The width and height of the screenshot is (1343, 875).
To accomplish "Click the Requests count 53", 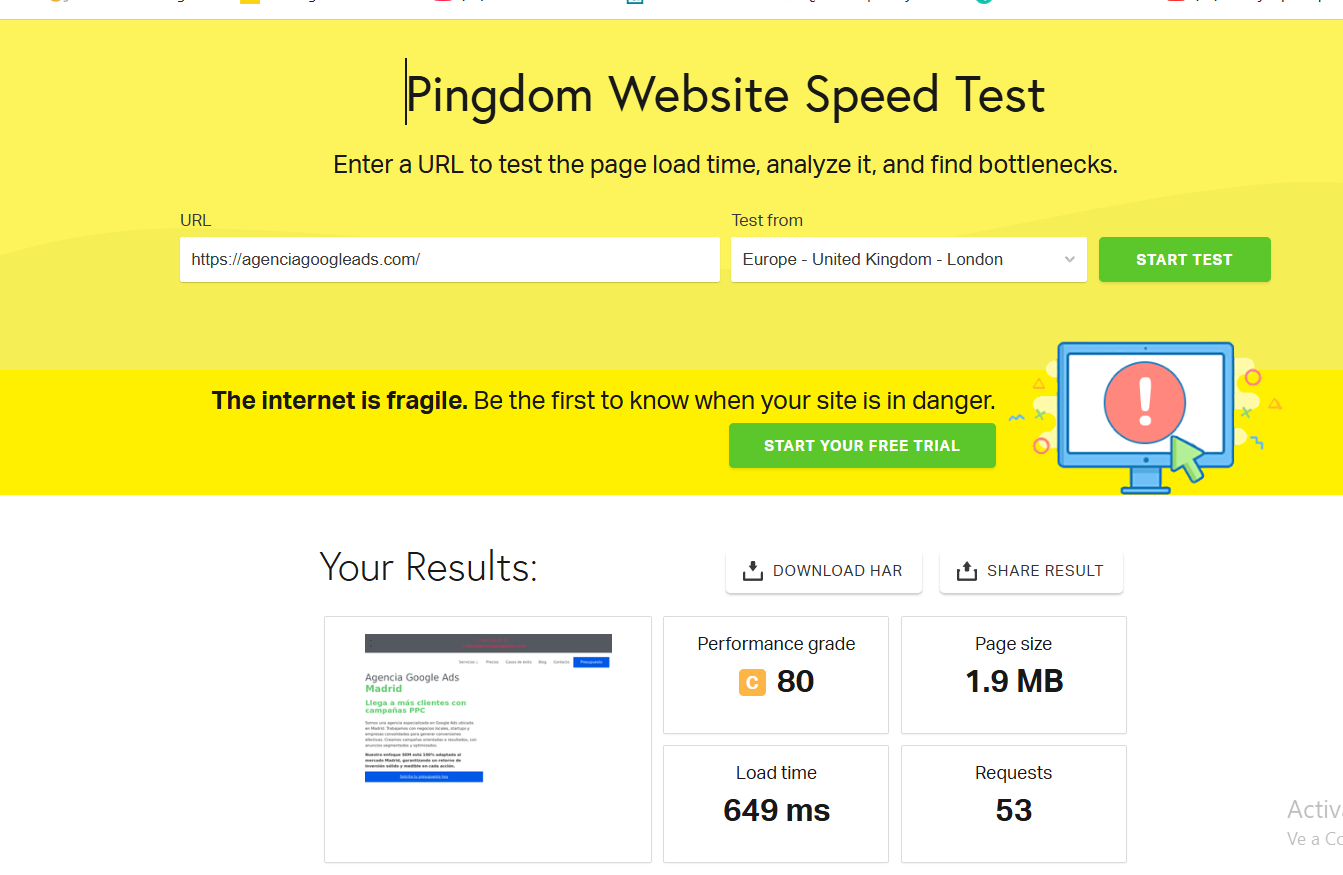I will tap(1013, 810).
